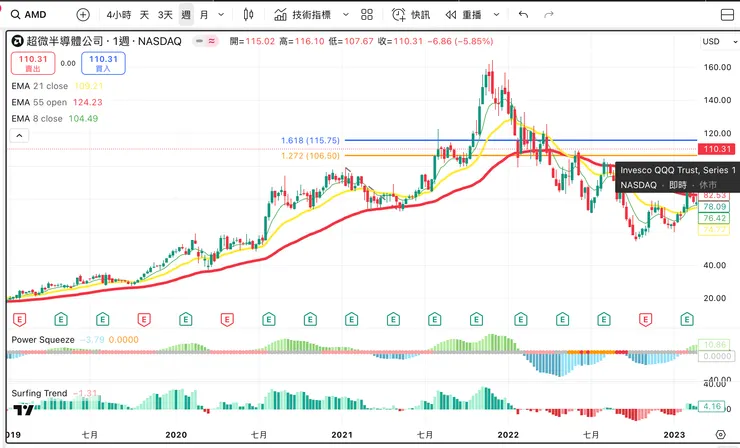Screen dimensions: 740x448
Task: Open the USD currency dropdown
Action: 712,41
